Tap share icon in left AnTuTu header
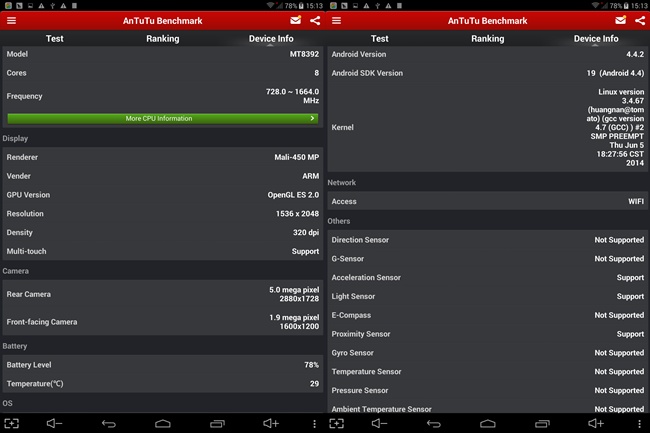 click(x=315, y=20)
